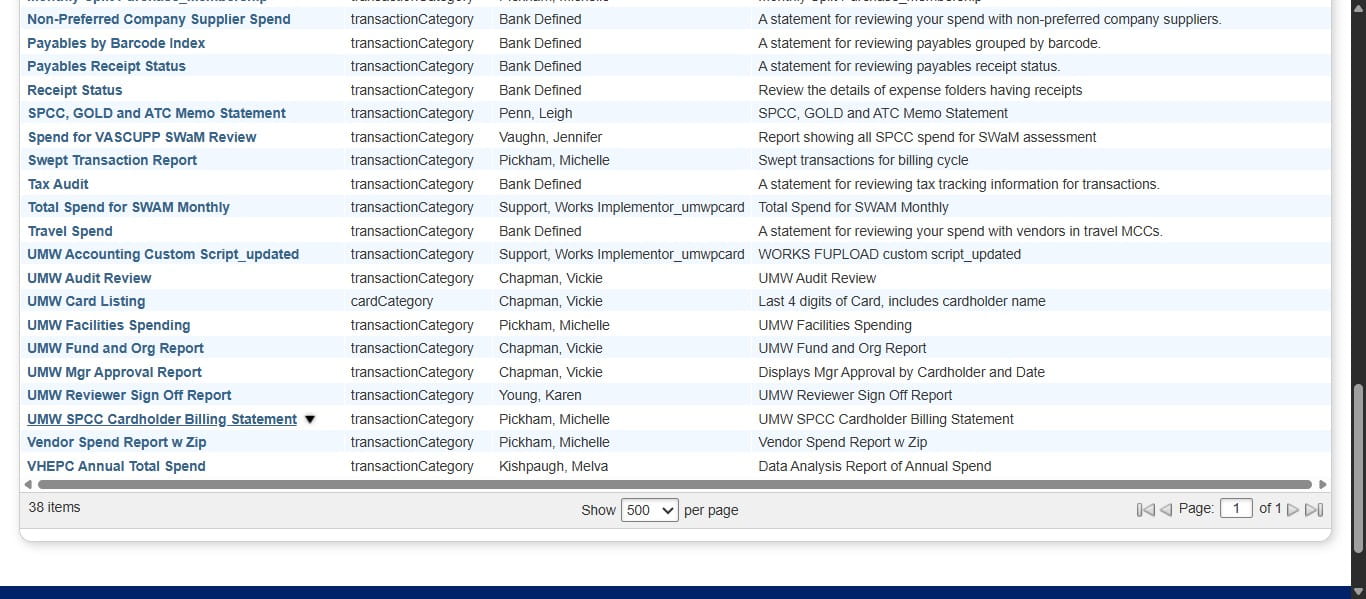1366x599 pixels.
Task: Click the next page arrow icon
Action: [x=1292, y=509]
